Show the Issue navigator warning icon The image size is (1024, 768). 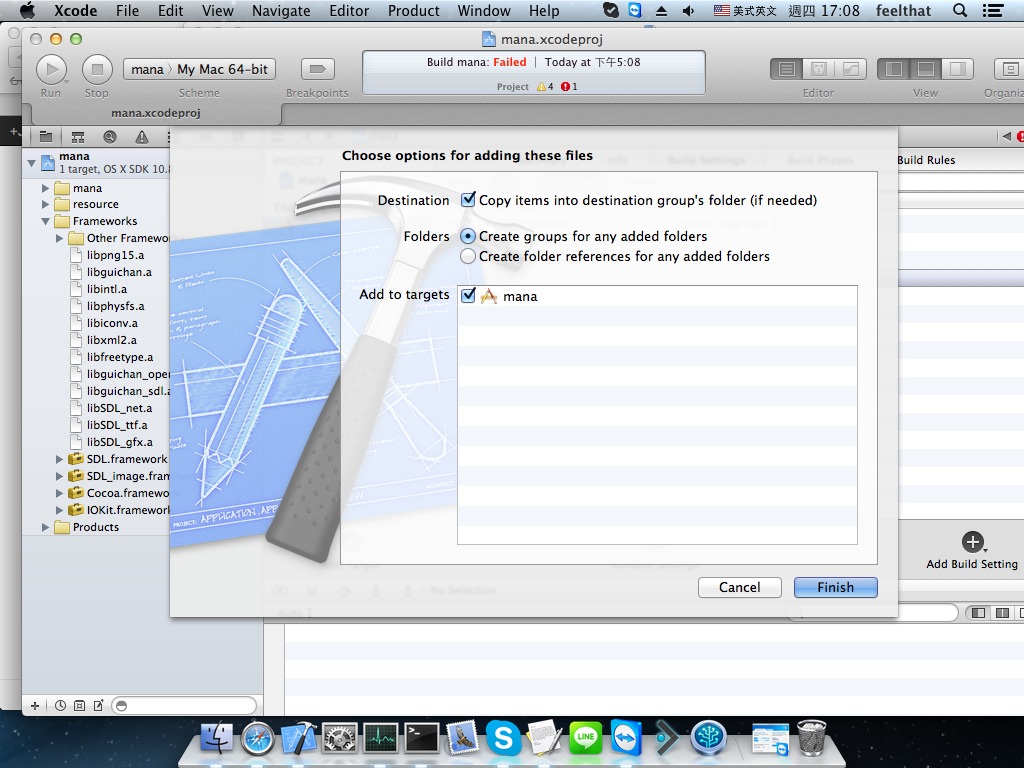[142, 136]
